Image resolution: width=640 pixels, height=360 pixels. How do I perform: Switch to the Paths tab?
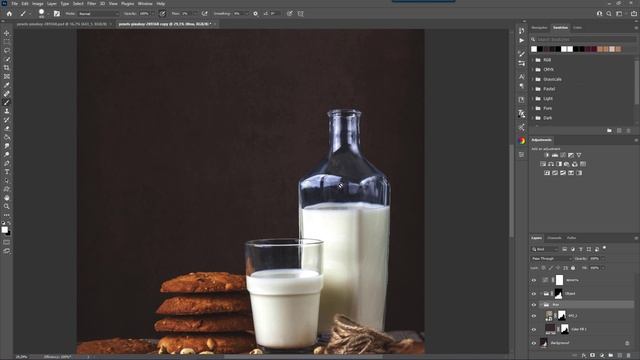click(571, 238)
